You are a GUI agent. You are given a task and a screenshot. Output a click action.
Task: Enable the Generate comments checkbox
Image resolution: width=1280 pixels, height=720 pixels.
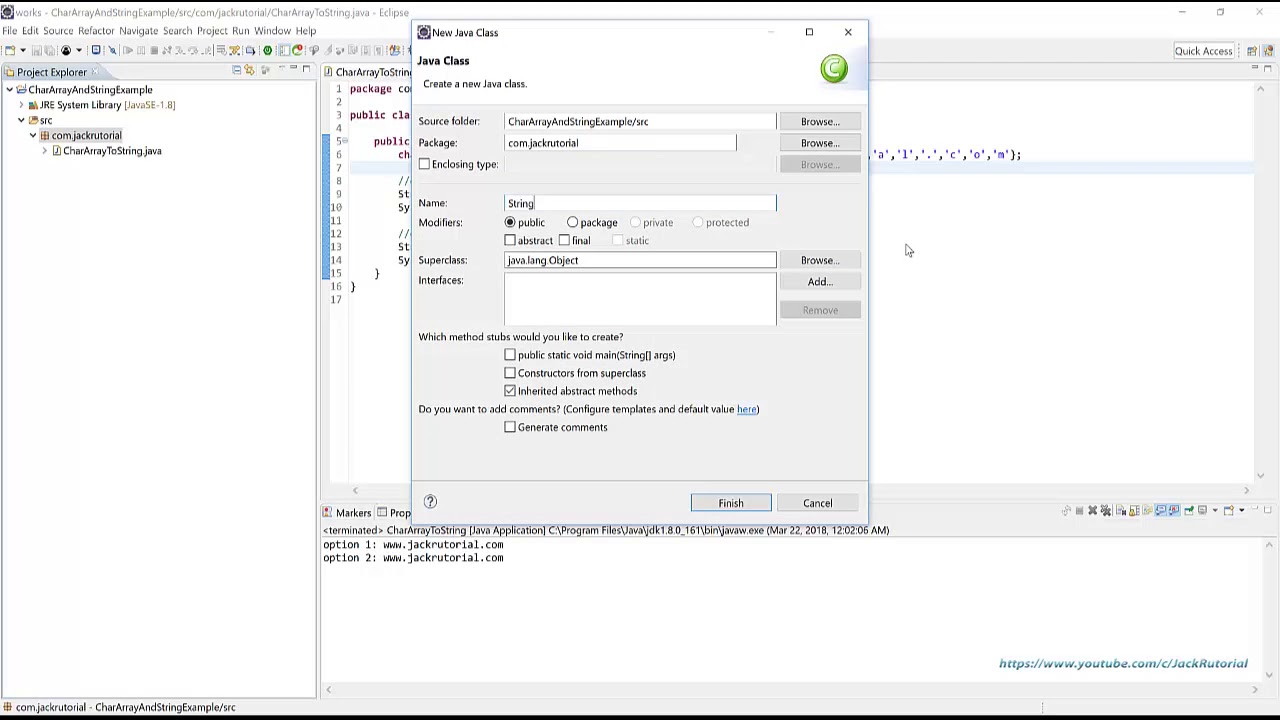coord(510,427)
